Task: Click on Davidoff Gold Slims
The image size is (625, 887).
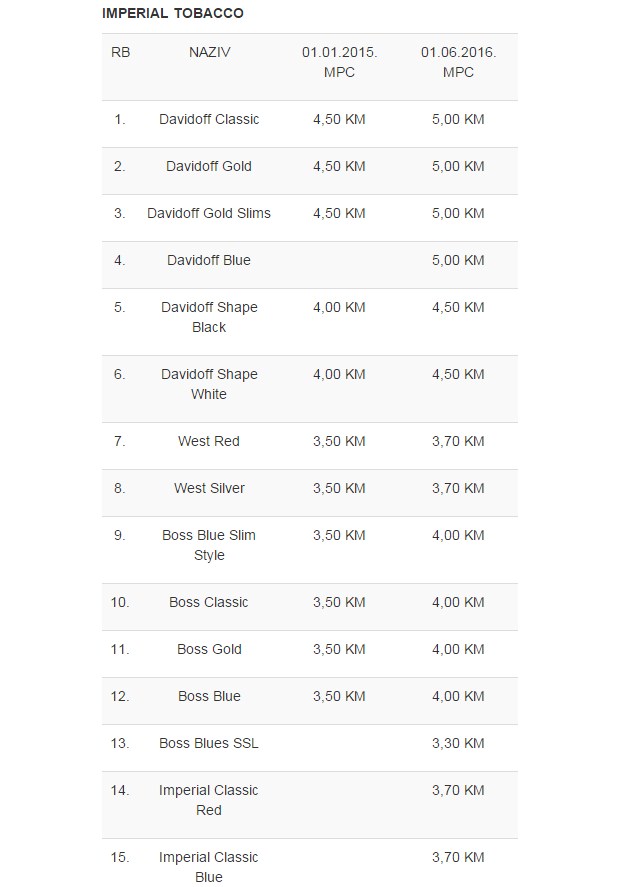Action: click(x=209, y=213)
